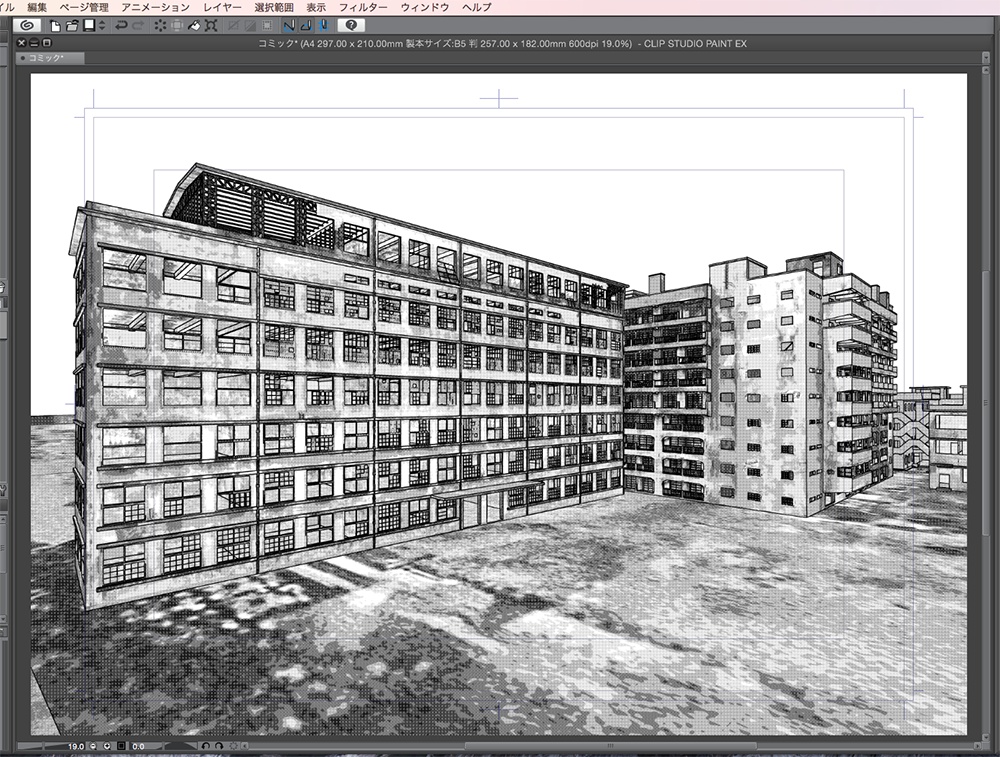Open the ページ管理 menu

coord(84,7)
